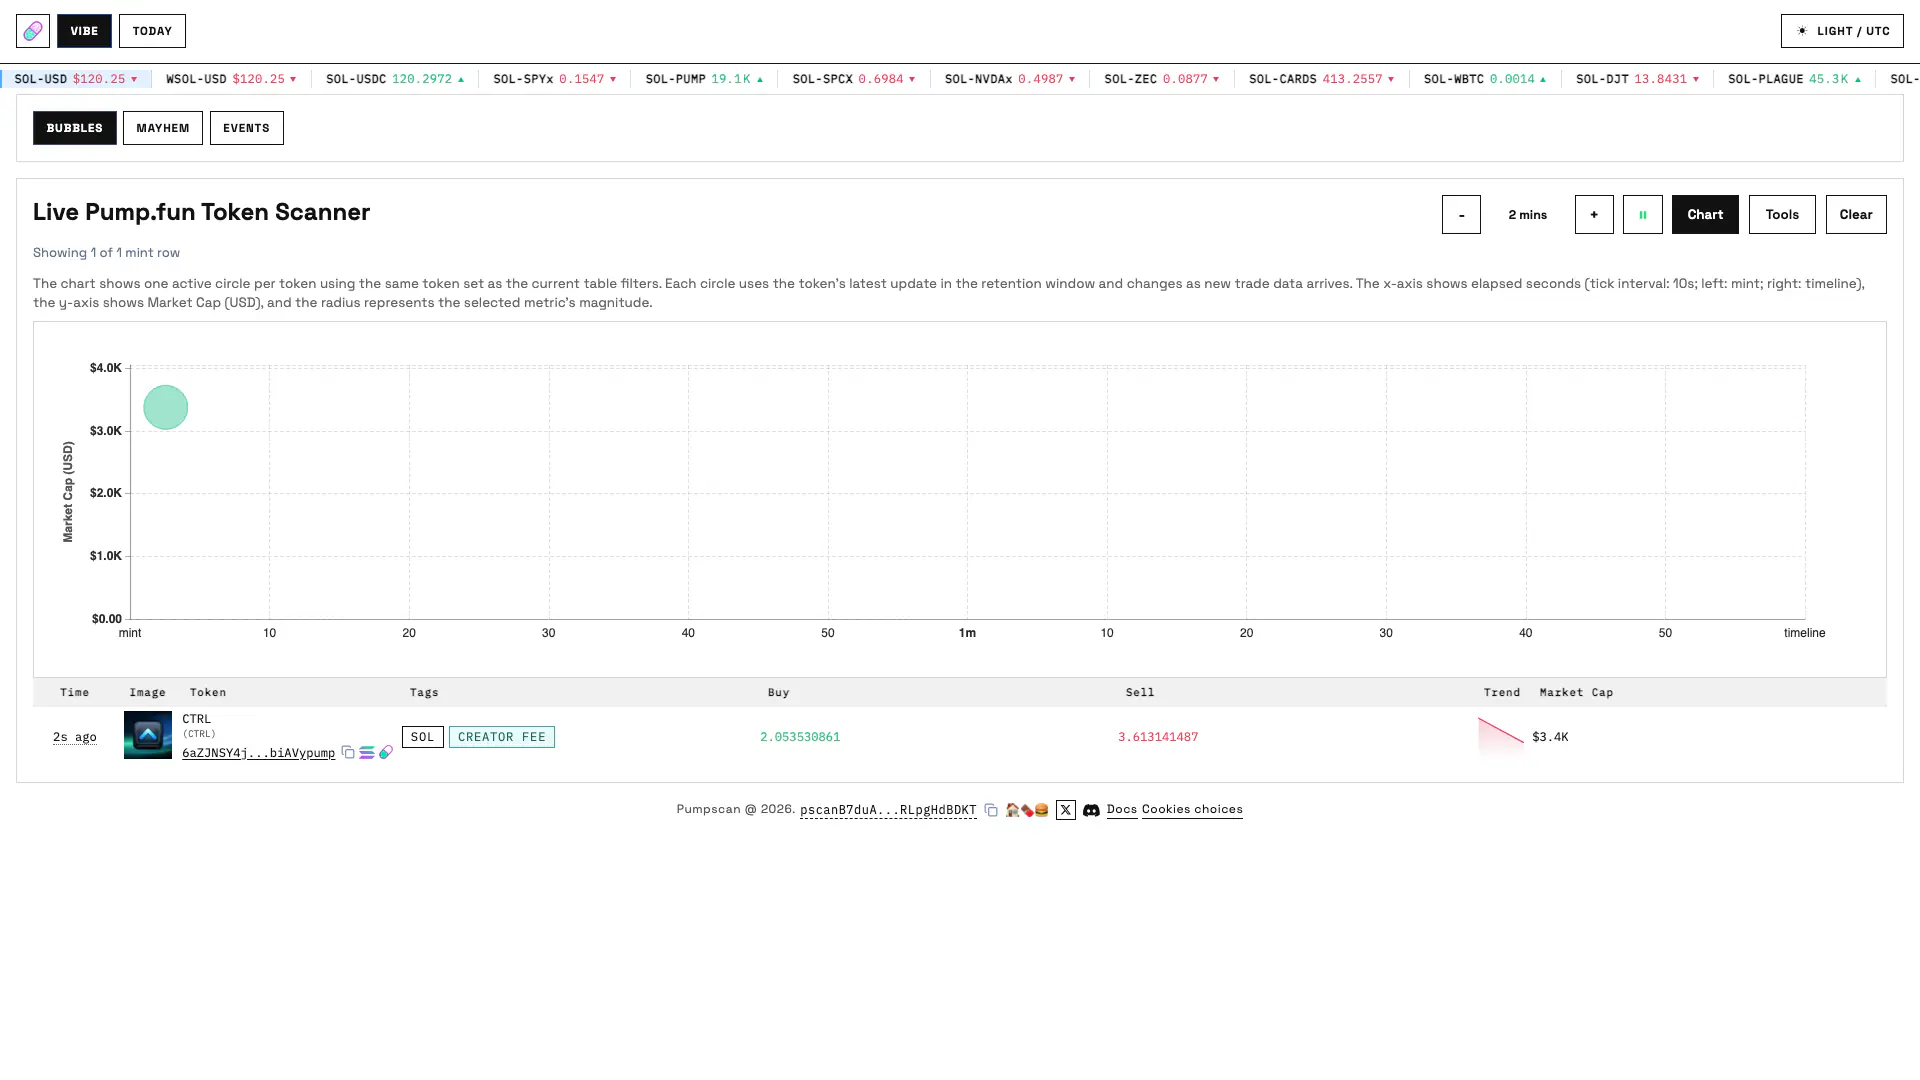Click the '2s ago' time cell
The height and width of the screenshot is (1080, 1920).
[x=75, y=737]
